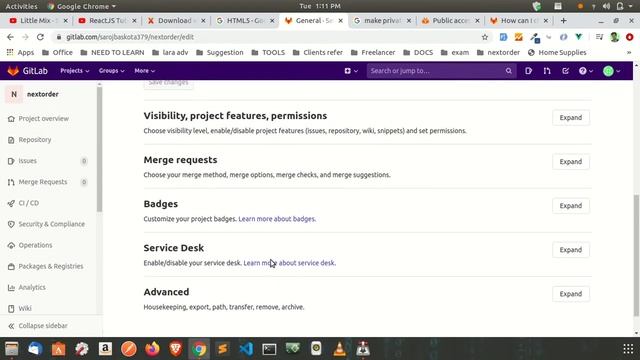Screen dimensions: 640x360
Task: Open the to-do list icon in top bar
Action: pos(565,71)
